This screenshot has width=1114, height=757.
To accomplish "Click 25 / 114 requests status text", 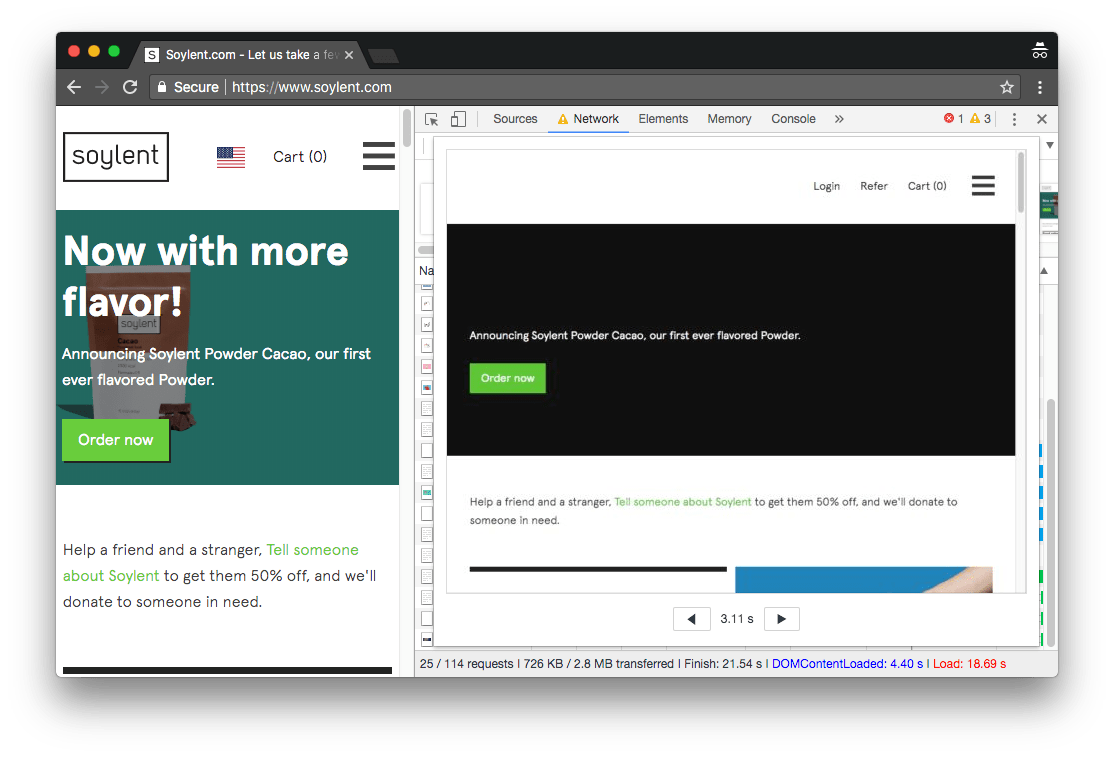I will [466, 663].
